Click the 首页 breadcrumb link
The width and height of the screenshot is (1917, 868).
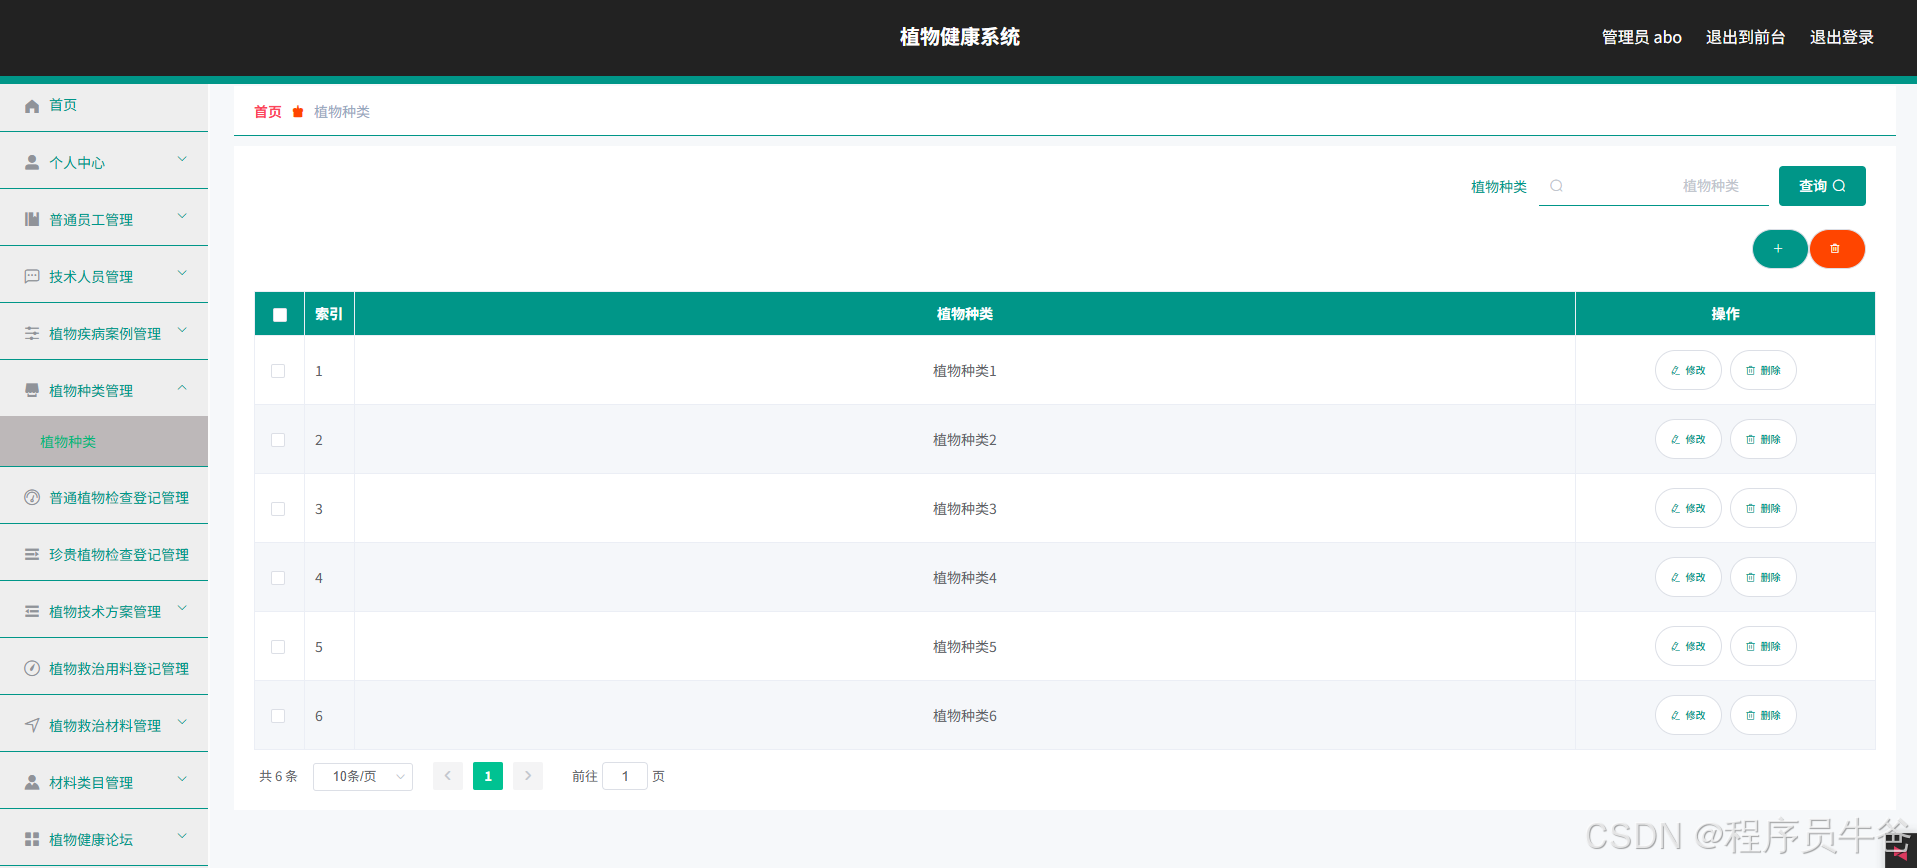(x=268, y=112)
